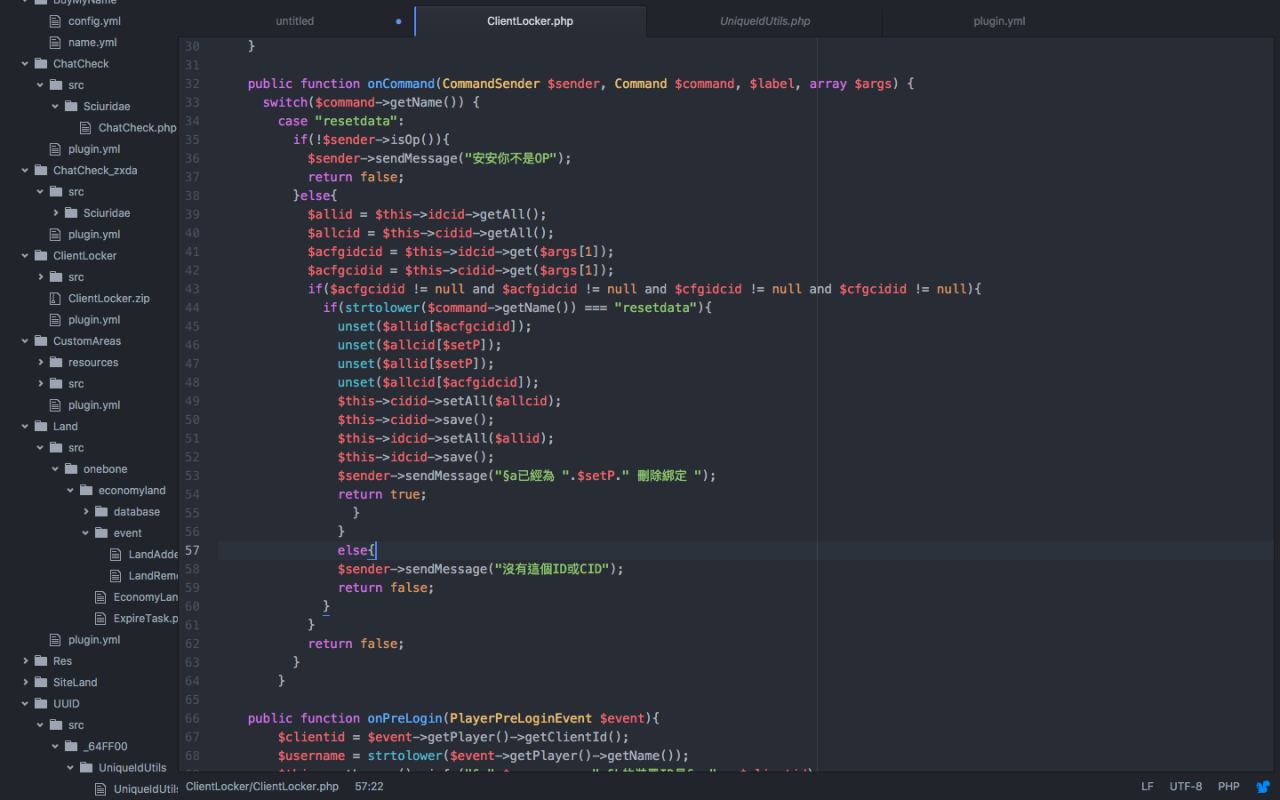The width and height of the screenshot is (1280, 800).
Task: Click the "resetdata" case string on line 34
Action: click(x=357, y=121)
